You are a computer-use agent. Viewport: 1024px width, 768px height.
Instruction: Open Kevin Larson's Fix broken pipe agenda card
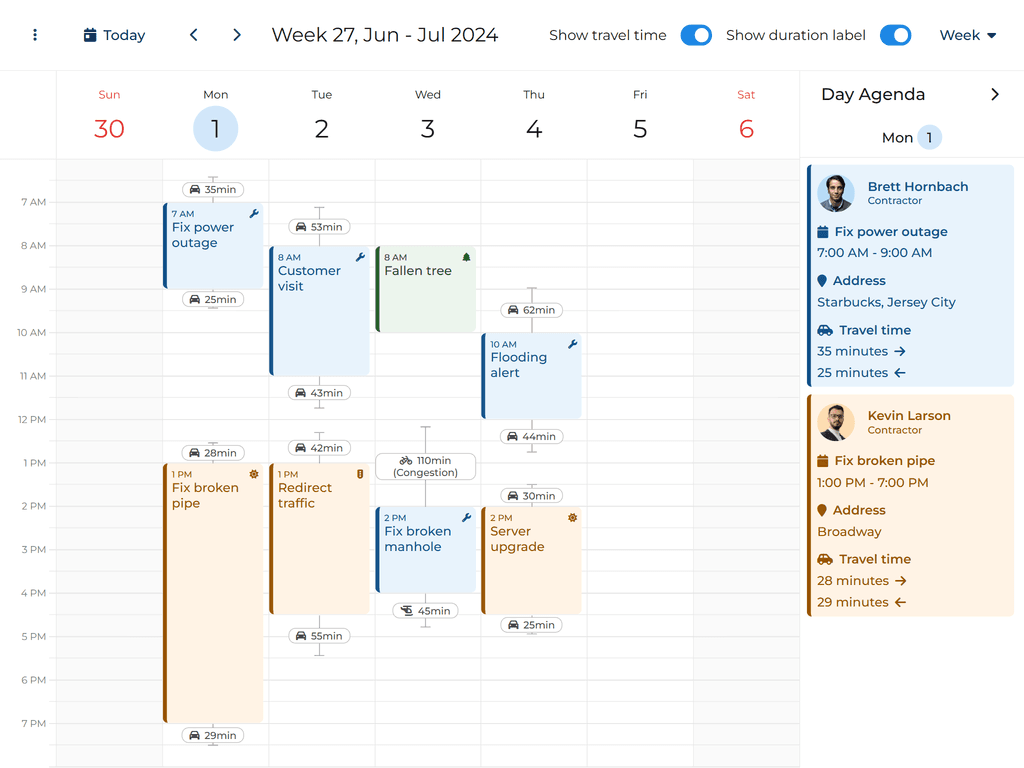pyautogui.click(x=910, y=505)
